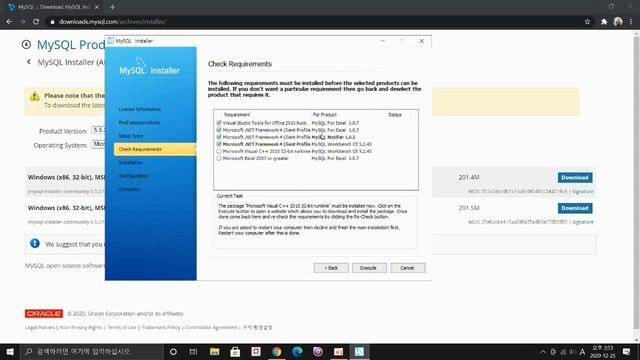Image resolution: width=640 pixels, height=360 pixels.
Task: Expand hidden system tray icons chevron
Action: (x=543, y=351)
